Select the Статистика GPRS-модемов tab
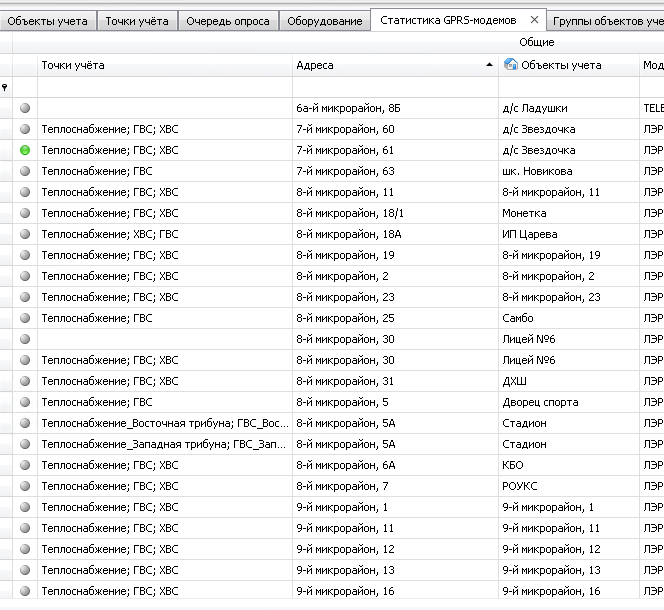The width and height of the screenshot is (664, 610). point(448,20)
